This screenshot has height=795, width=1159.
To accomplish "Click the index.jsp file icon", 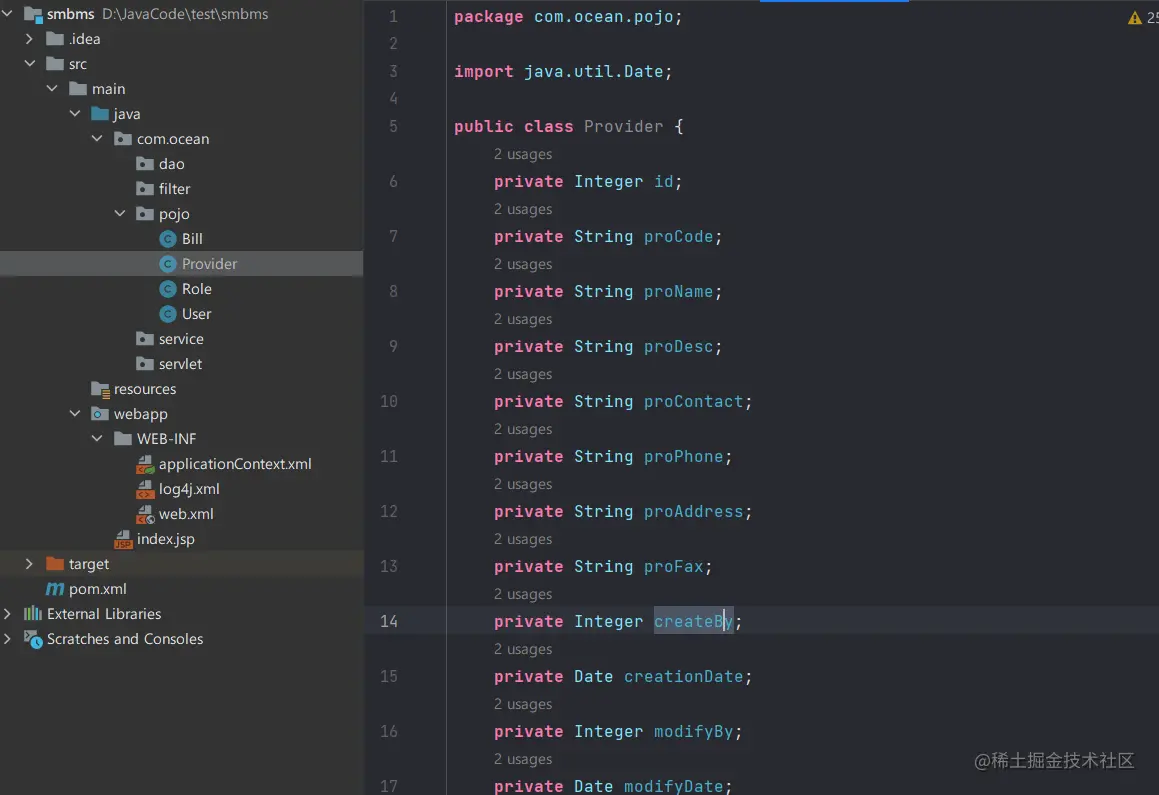I will pyautogui.click(x=123, y=540).
